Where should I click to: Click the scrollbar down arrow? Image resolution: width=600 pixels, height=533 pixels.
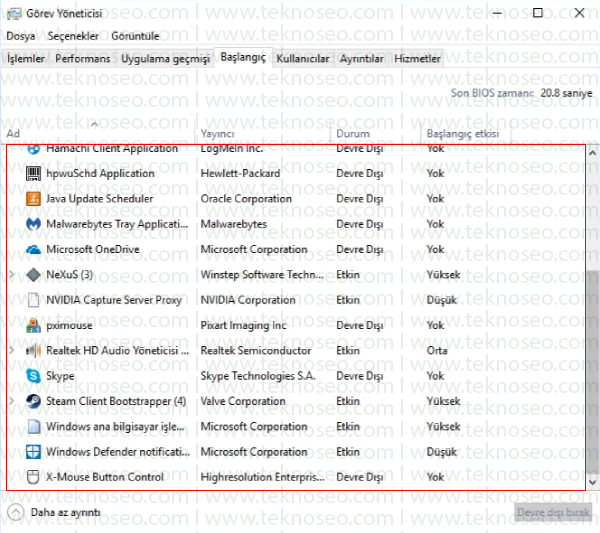(593, 482)
